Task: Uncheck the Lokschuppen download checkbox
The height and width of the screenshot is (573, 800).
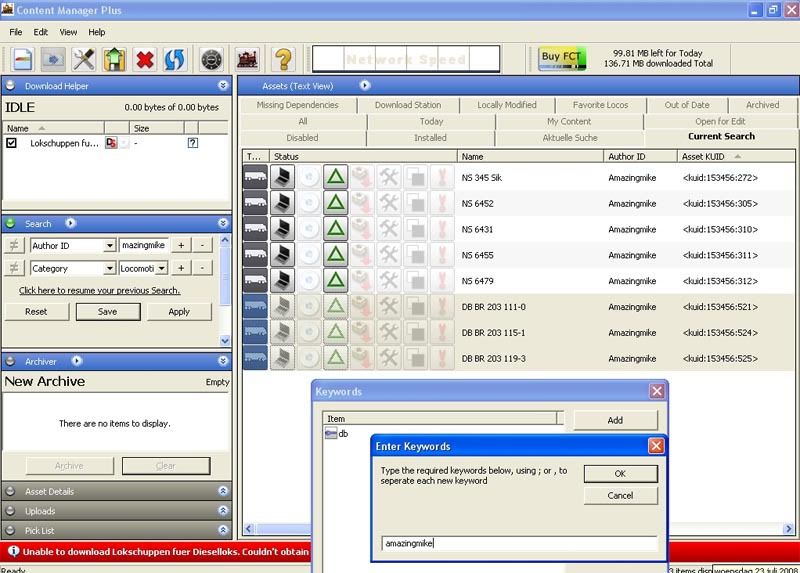Action: (x=11, y=143)
